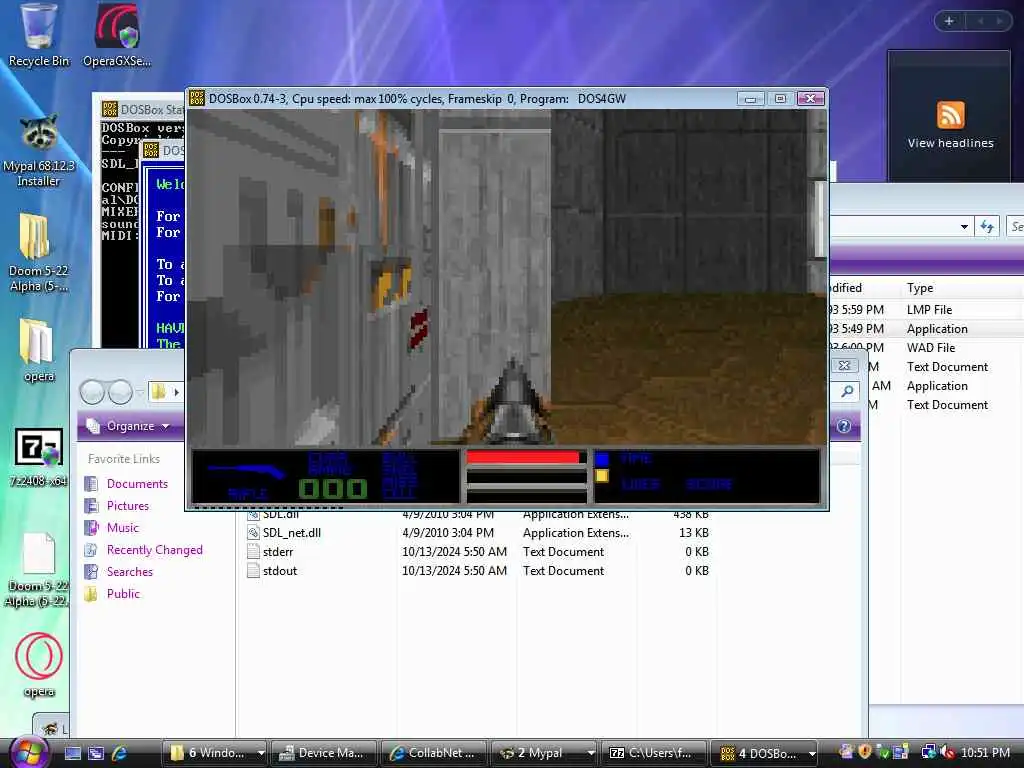Screen dimensions: 1024x768
Task: Select the stderr text document
Action: click(278, 552)
